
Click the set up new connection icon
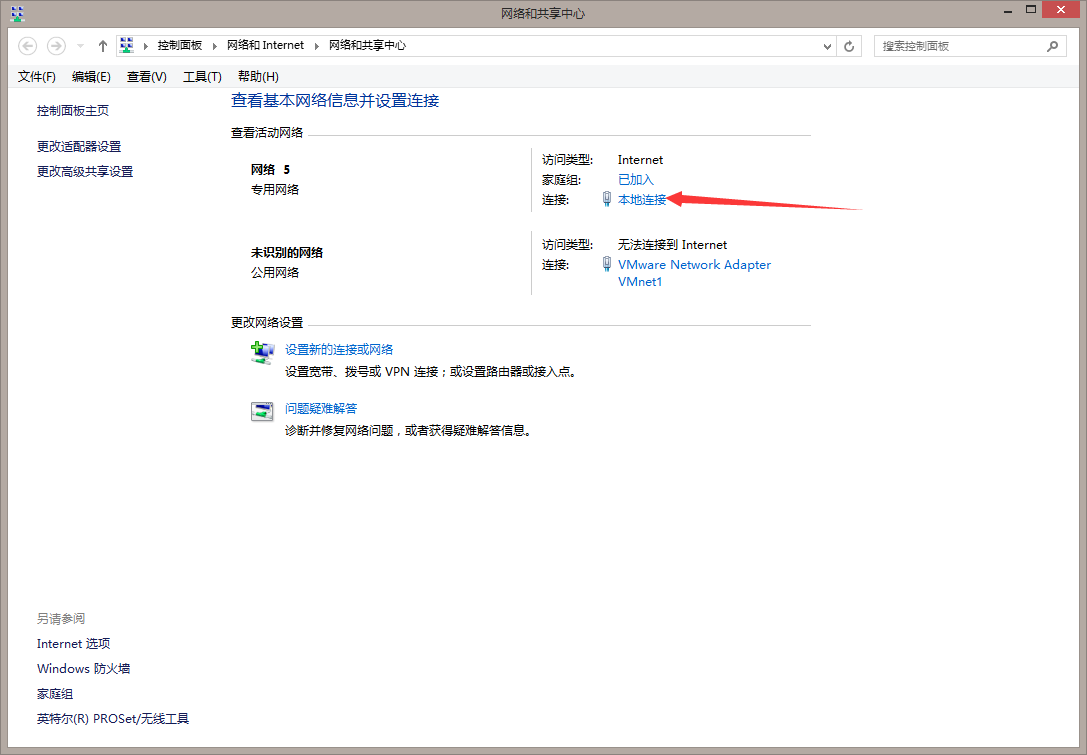262,352
